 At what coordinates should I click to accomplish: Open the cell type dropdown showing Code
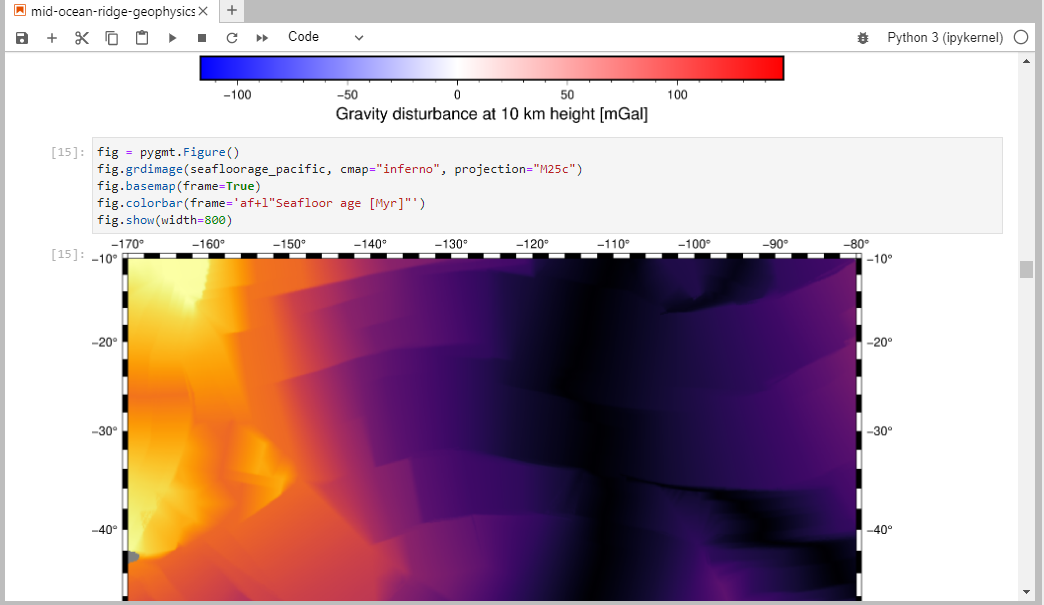tap(326, 37)
